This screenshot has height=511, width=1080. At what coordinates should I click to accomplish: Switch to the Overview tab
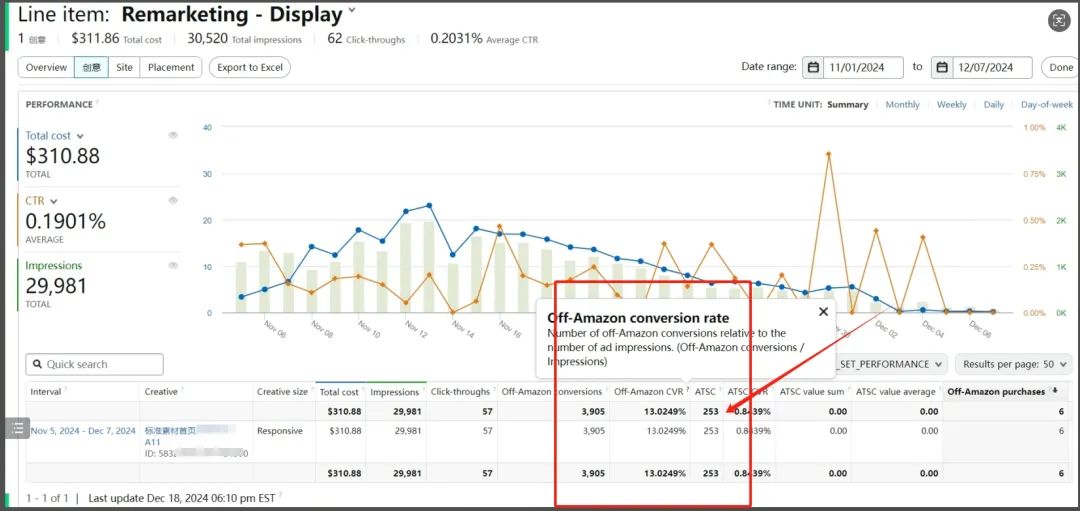click(46, 67)
